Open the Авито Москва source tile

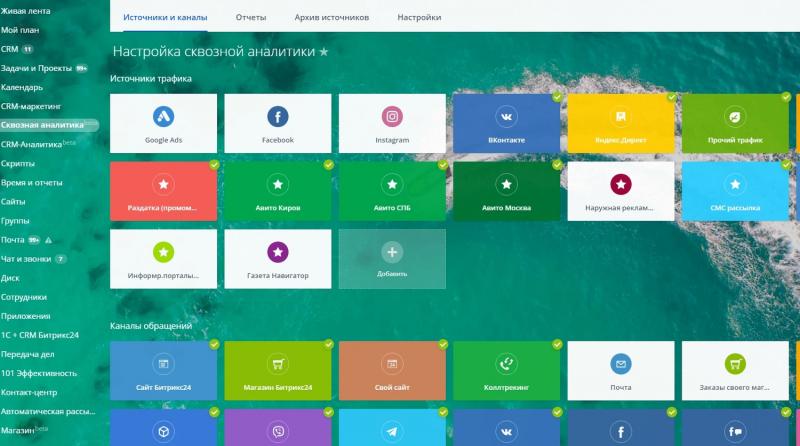[x=506, y=191]
